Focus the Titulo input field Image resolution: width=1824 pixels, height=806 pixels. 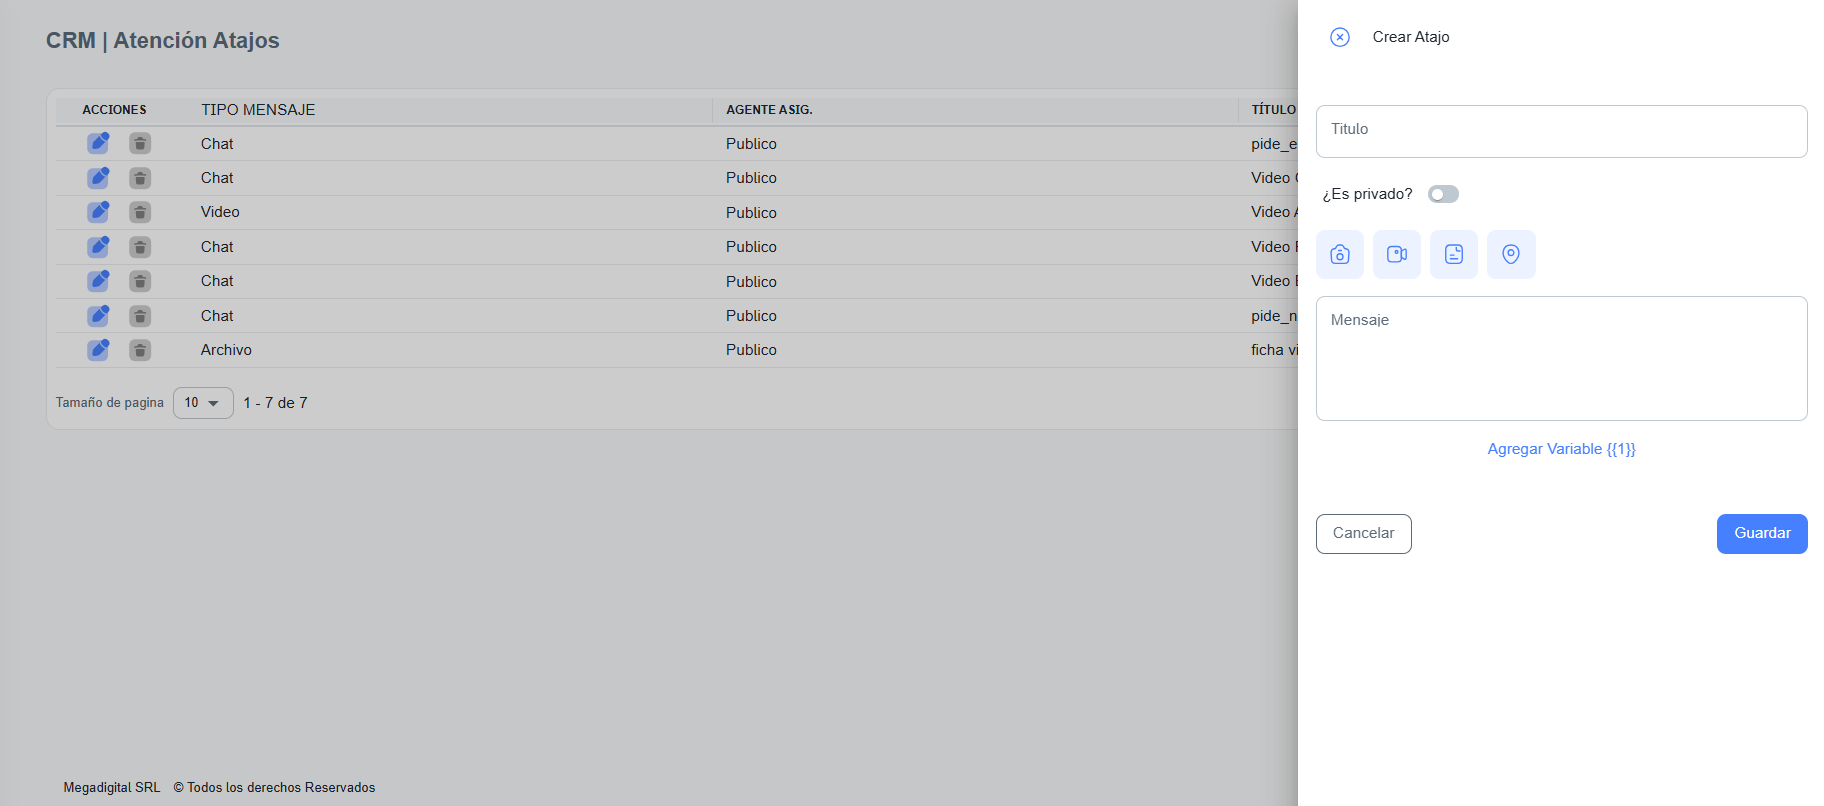click(x=1561, y=131)
